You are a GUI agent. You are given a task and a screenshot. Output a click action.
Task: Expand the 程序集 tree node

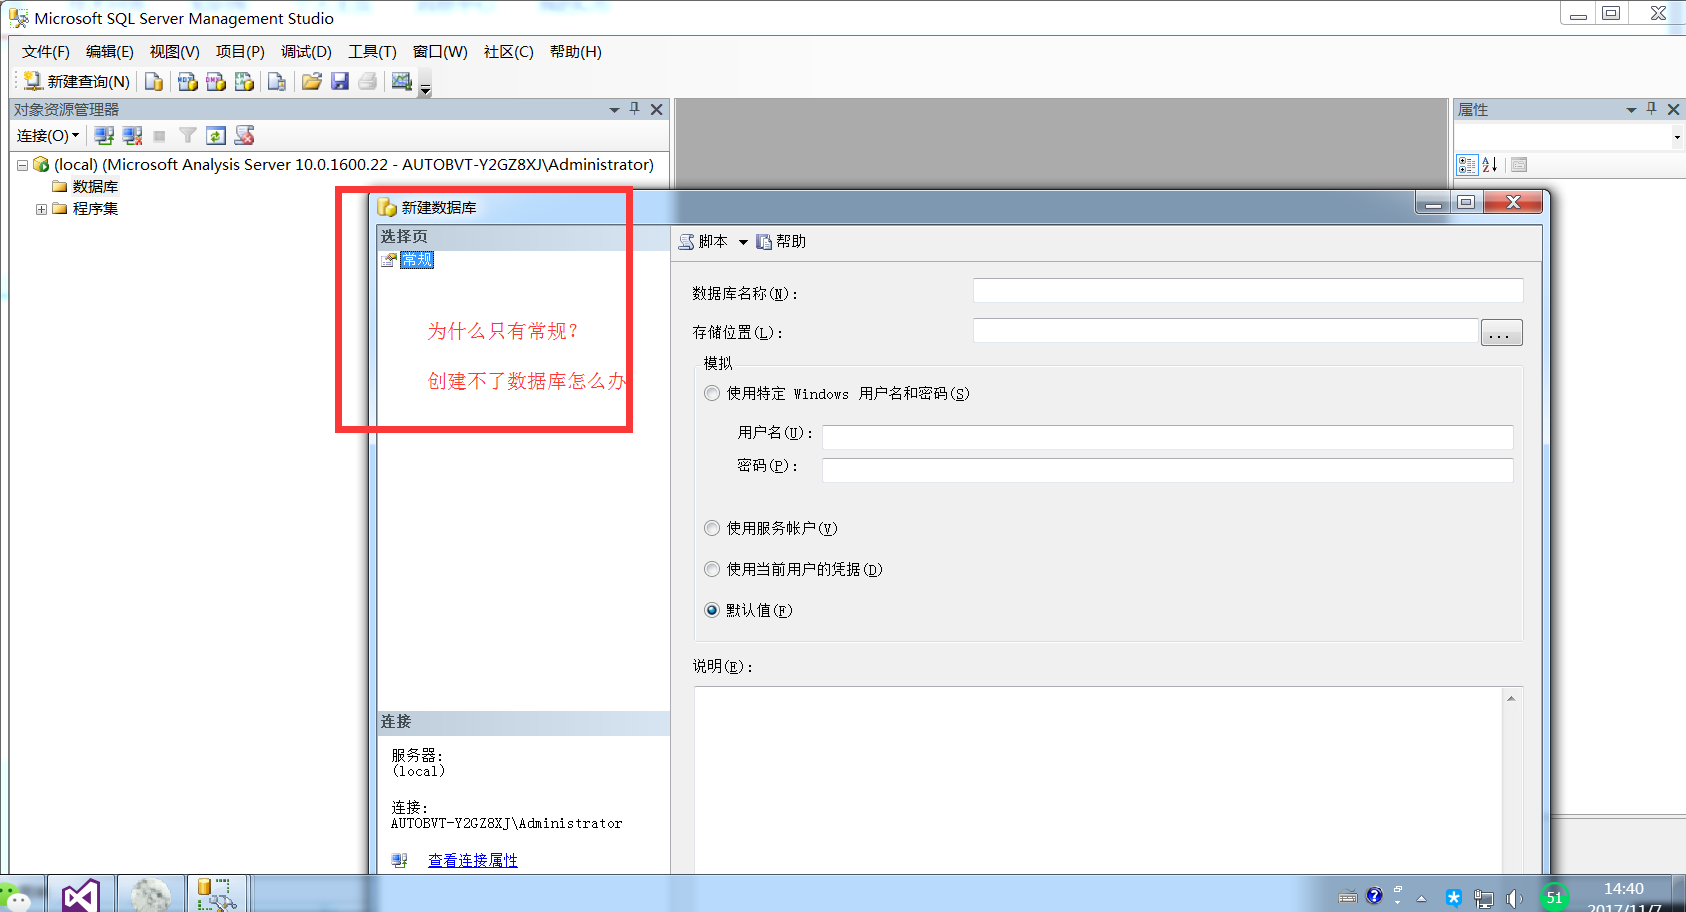tap(41, 209)
